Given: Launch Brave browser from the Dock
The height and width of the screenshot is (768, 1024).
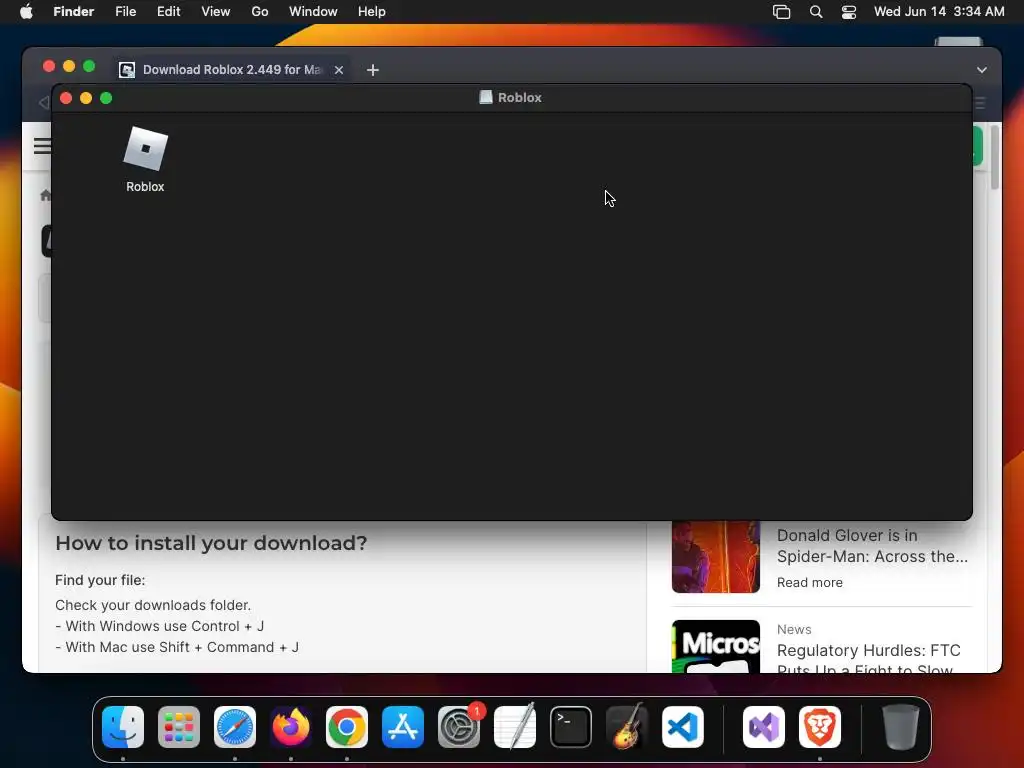Looking at the screenshot, I should [820, 727].
